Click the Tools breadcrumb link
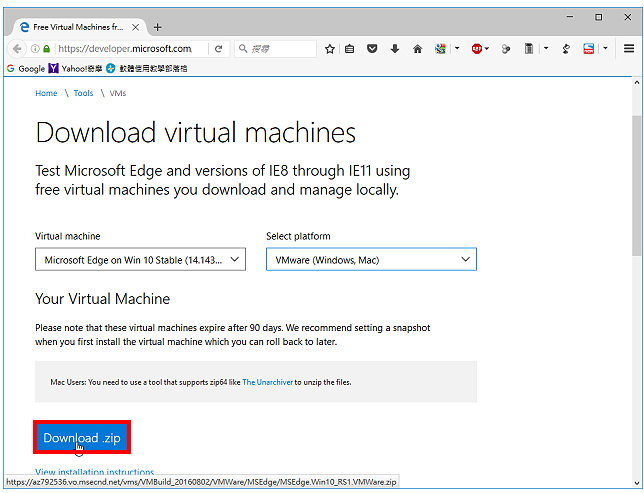The image size is (644, 493). 83,93
